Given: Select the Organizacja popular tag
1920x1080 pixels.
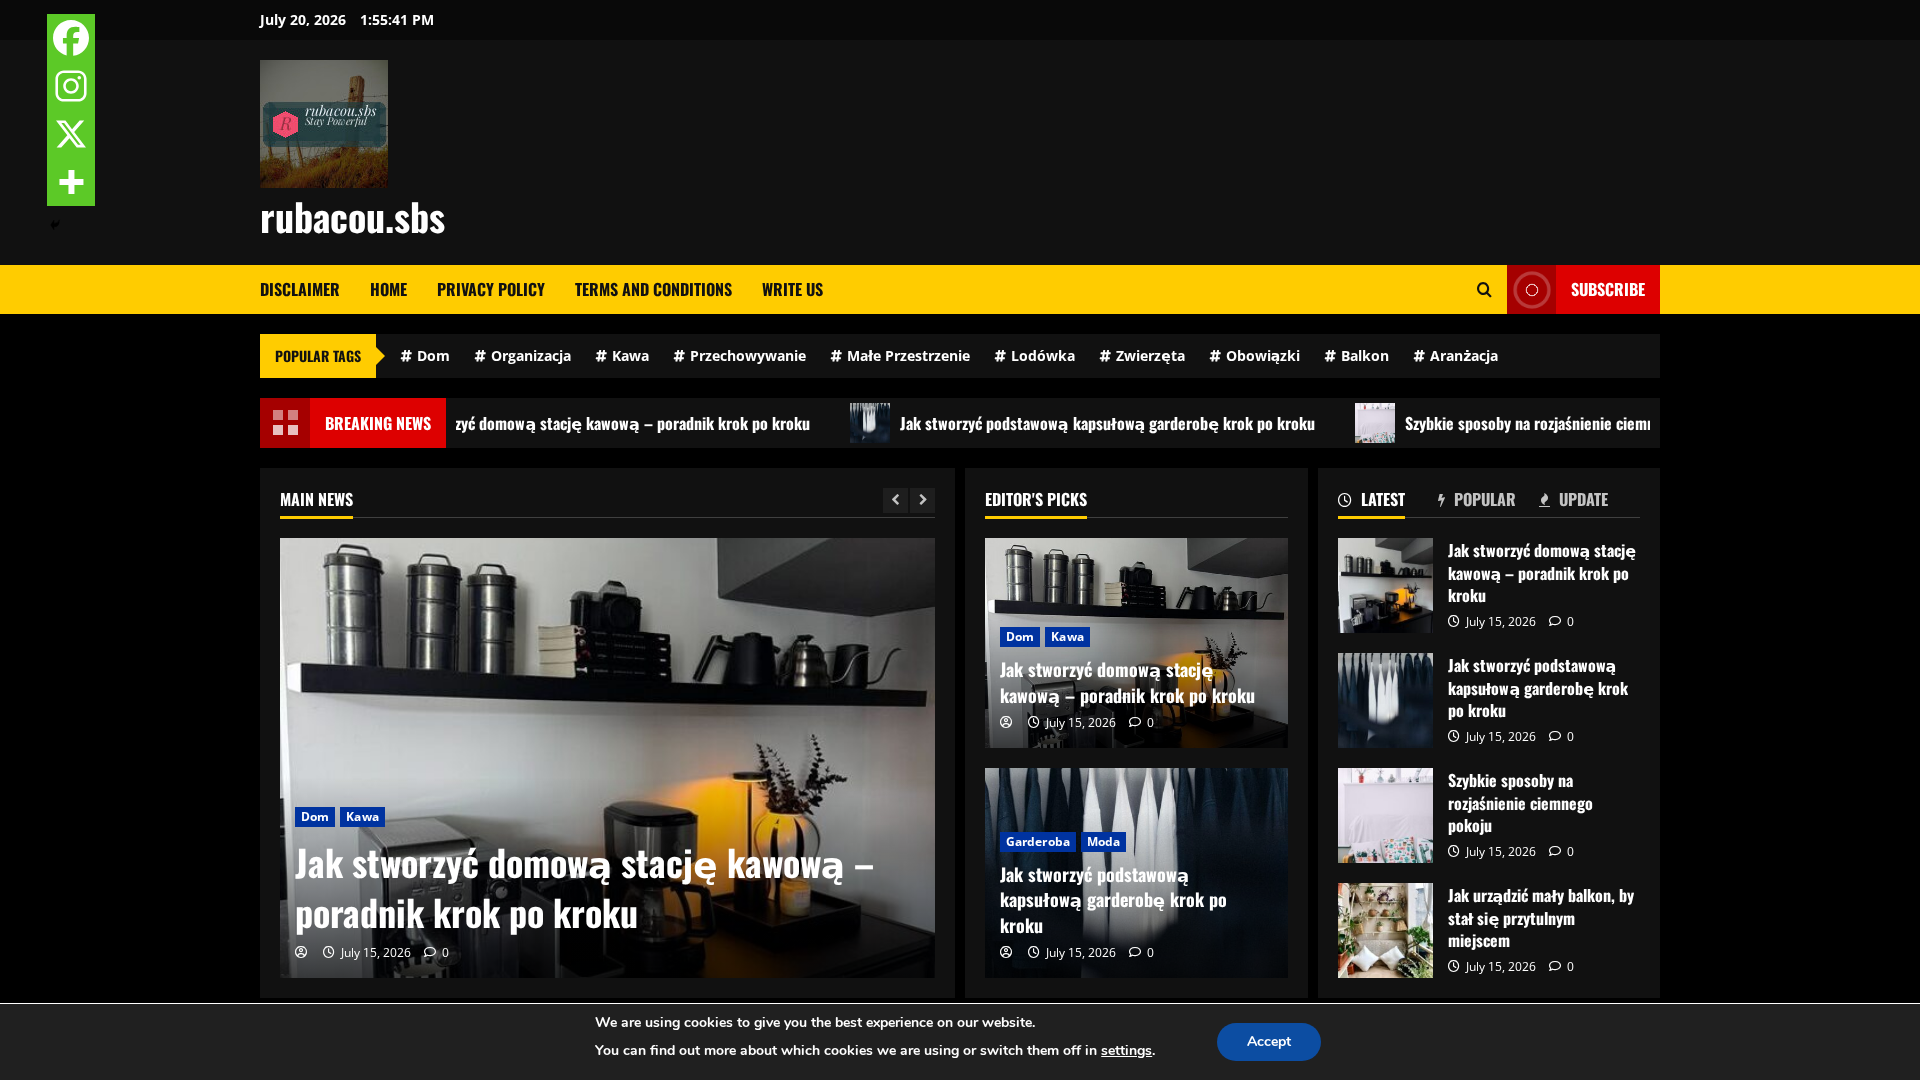Looking at the screenshot, I should (x=523, y=356).
